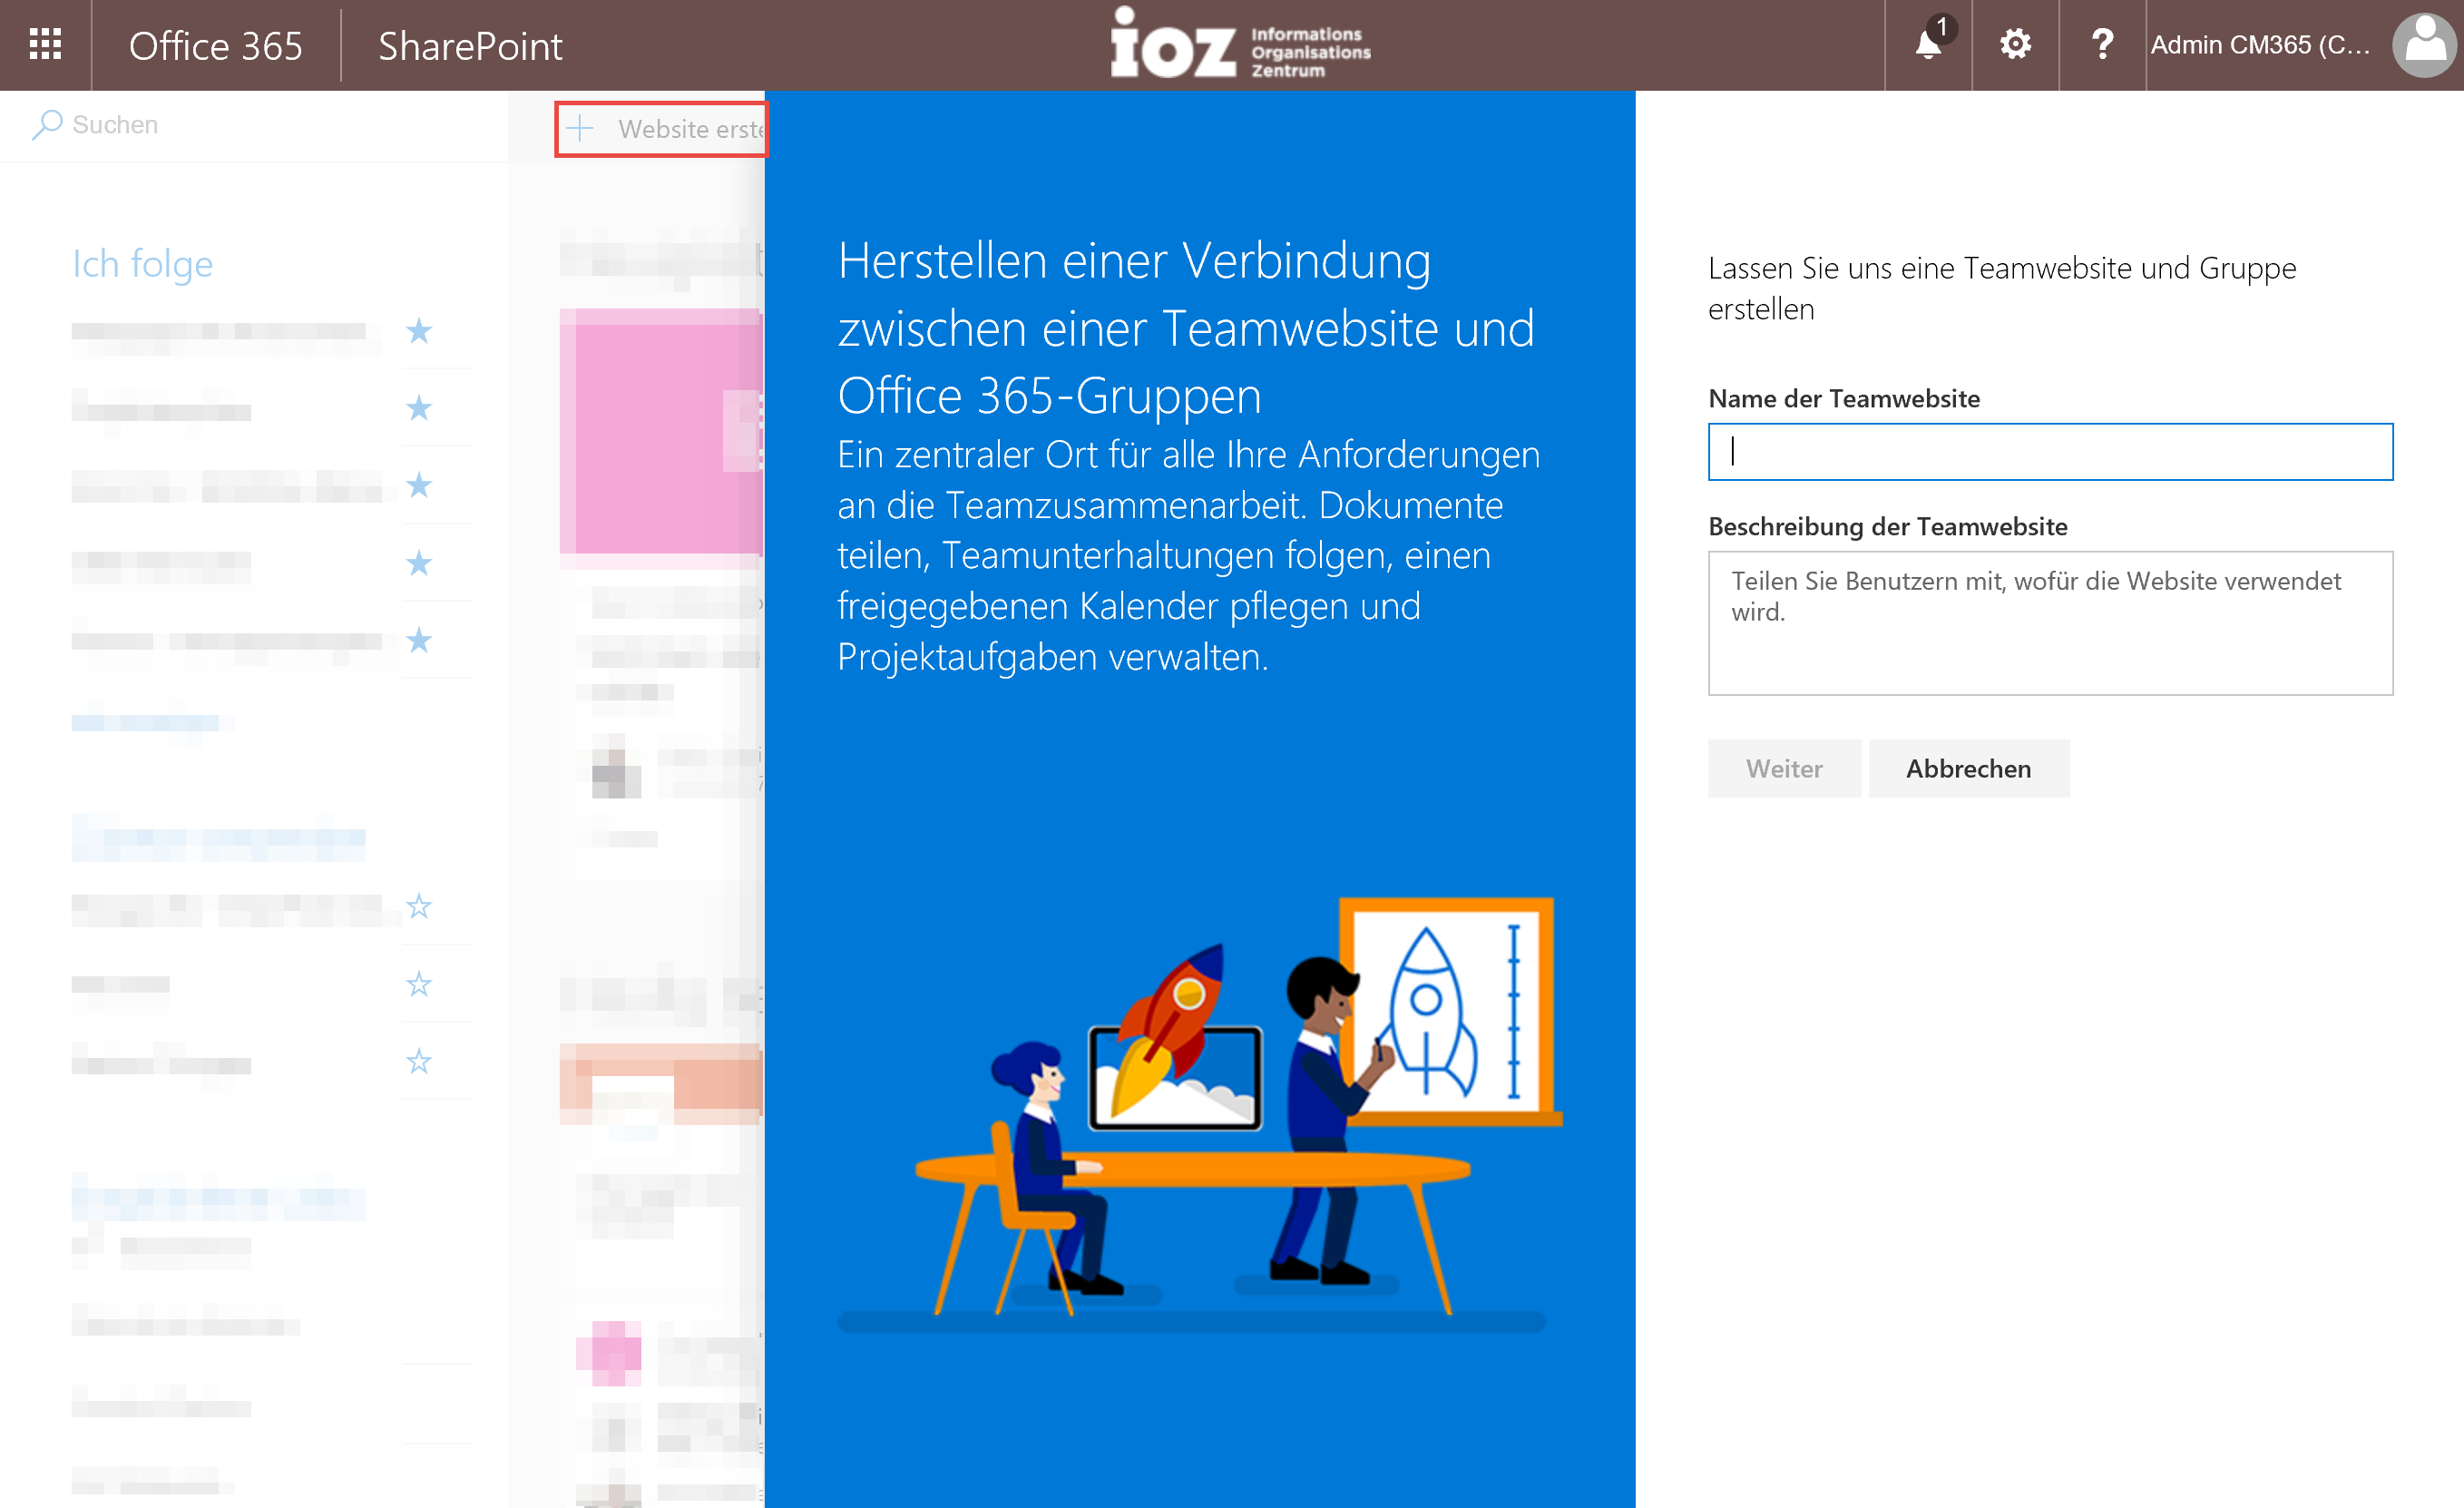Screen dimensions: 2464x1508
Task: Open the notifications bell
Action: point(1928,45)
